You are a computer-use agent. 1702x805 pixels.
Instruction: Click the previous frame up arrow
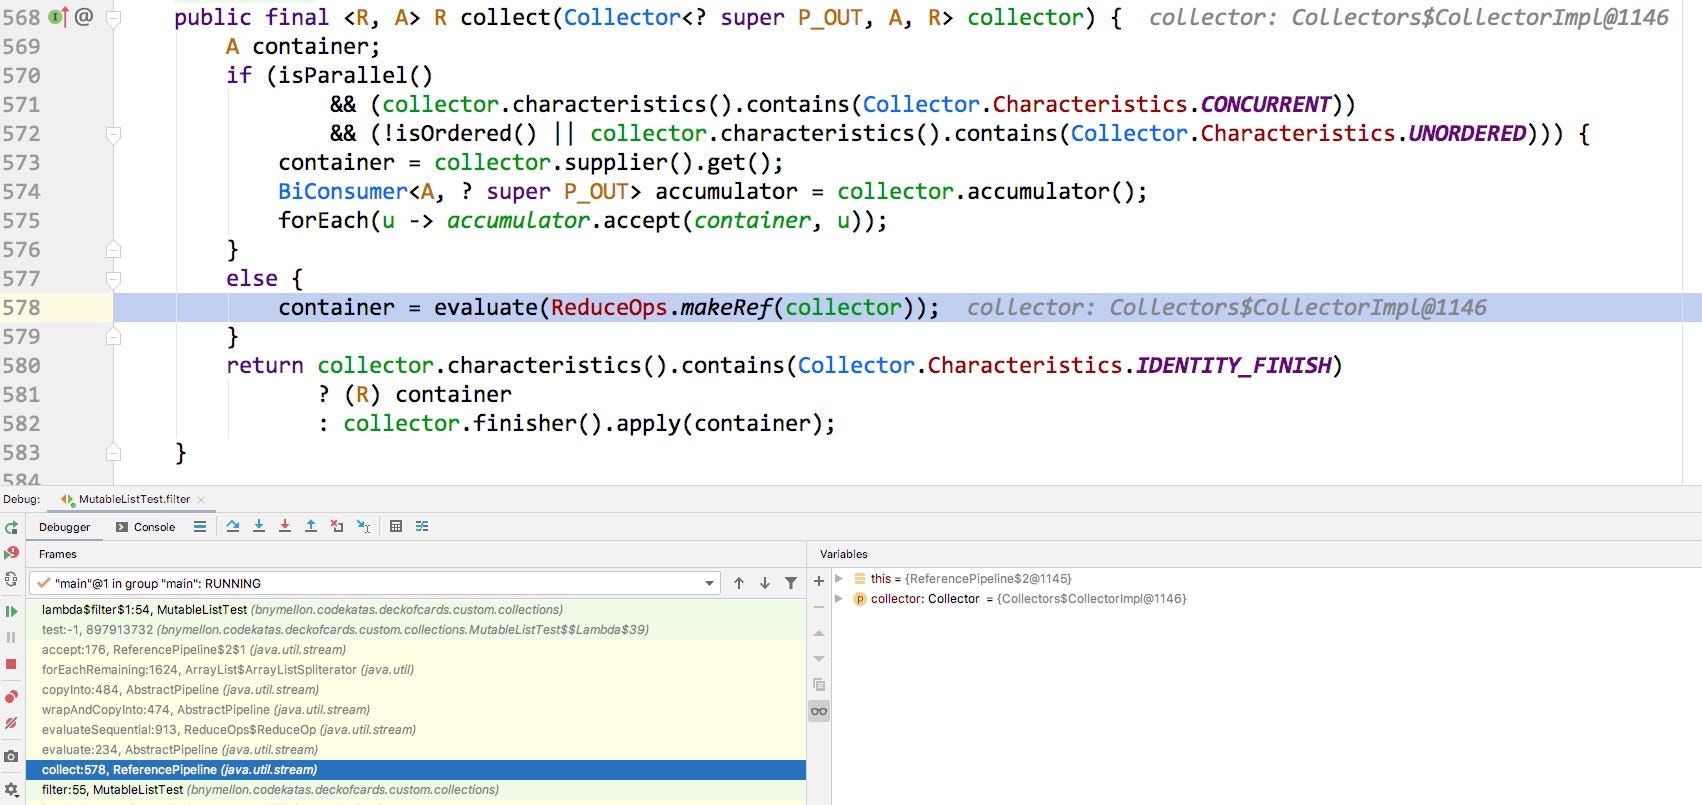click(739, 583)
